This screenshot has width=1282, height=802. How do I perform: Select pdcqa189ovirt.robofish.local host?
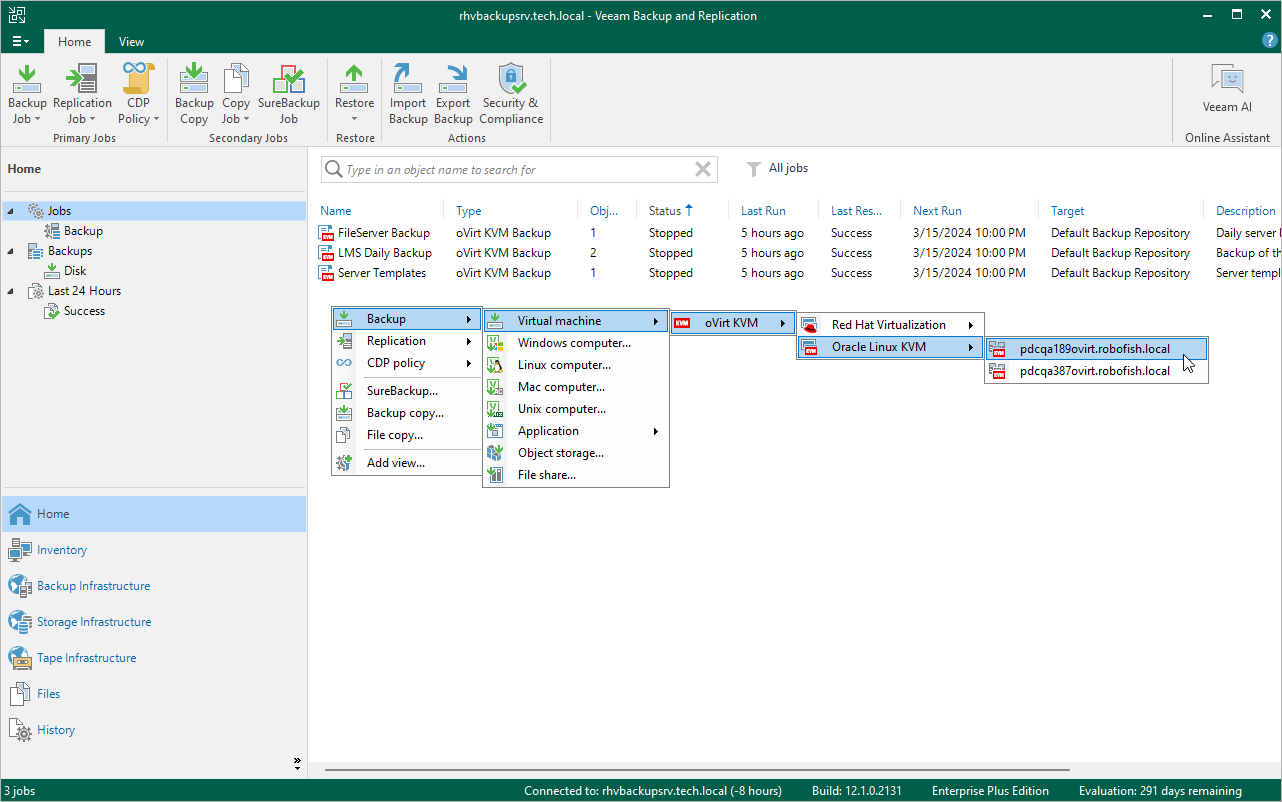click(x=1097, y=349)
